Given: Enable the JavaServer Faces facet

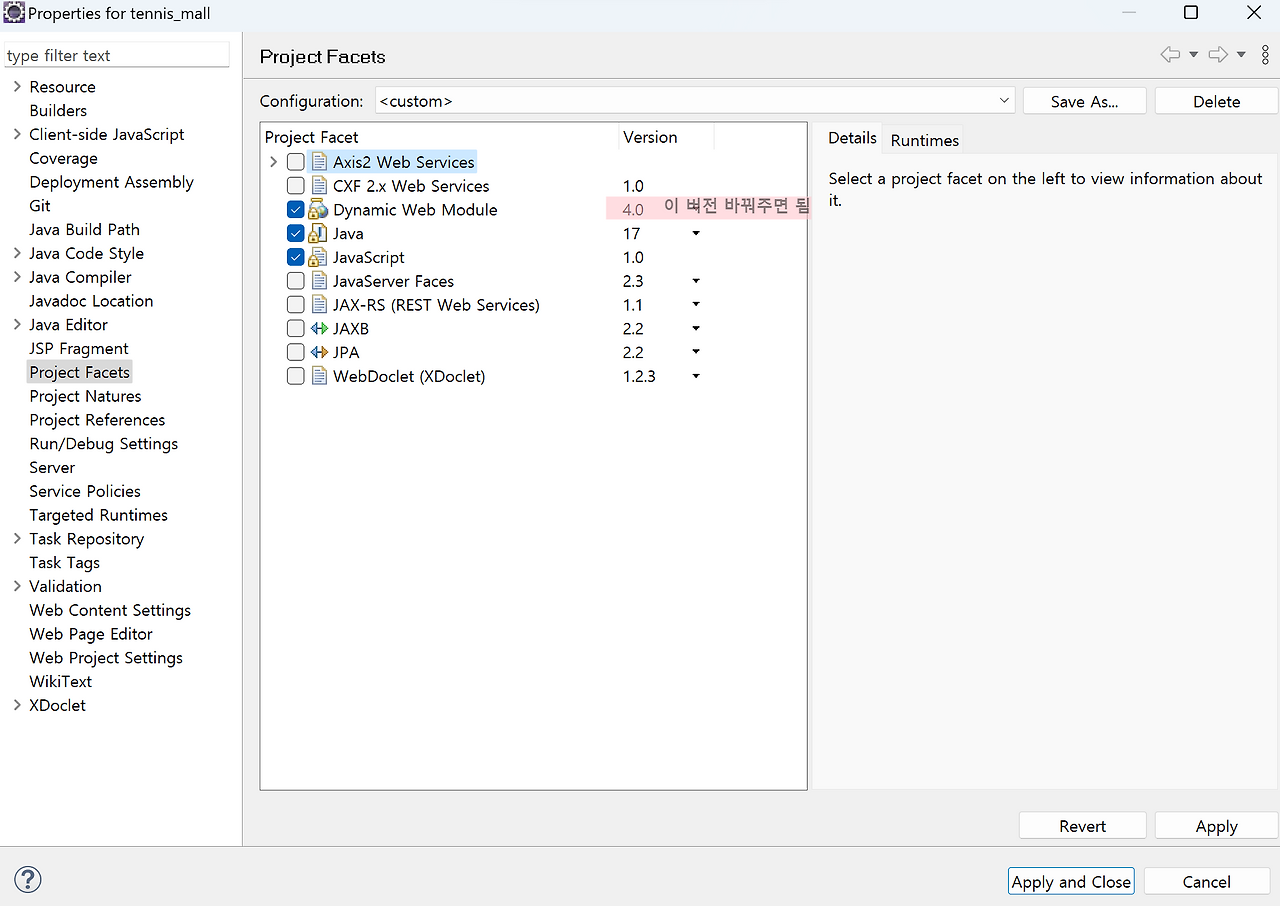Looking at the screenshot, I should (x=295, y=281).
